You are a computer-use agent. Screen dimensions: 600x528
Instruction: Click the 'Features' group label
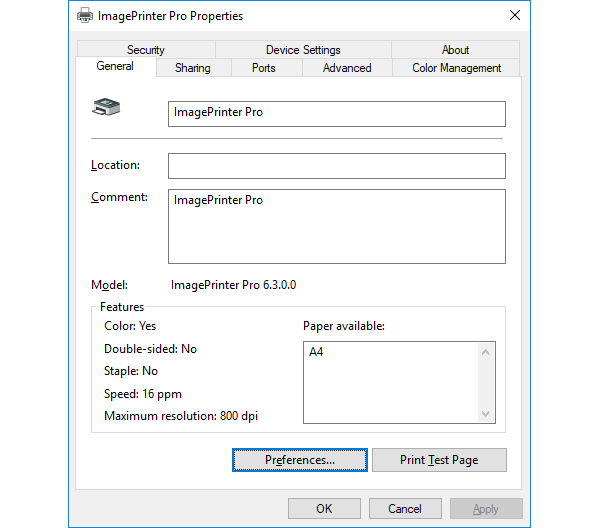click(x=122, y=307)
